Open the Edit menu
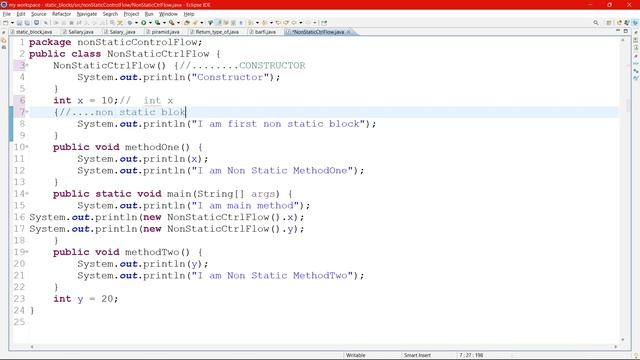Viewport: 640px width, 360px height. click(x=21, y=14)
